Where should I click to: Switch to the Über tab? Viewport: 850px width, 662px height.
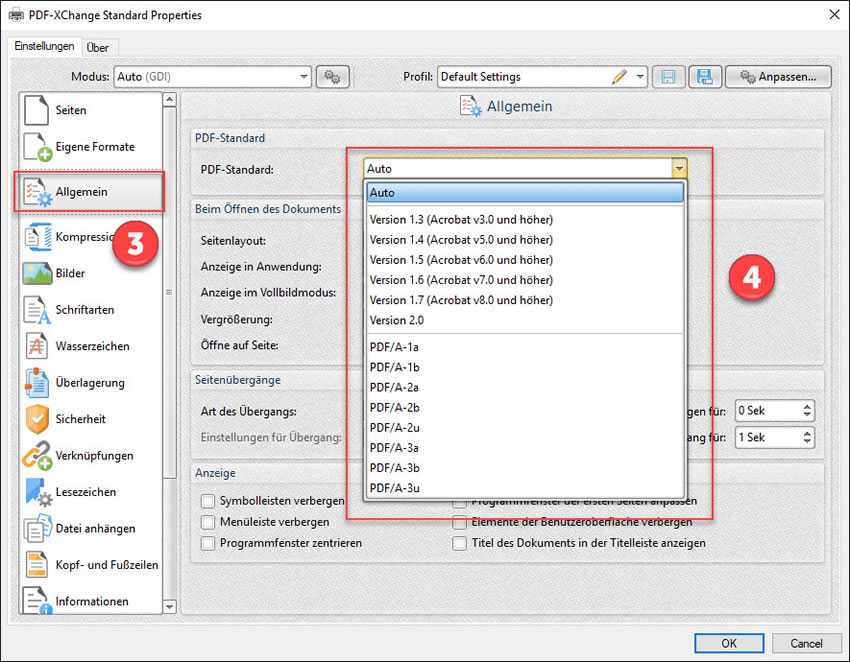click(98, 48)
